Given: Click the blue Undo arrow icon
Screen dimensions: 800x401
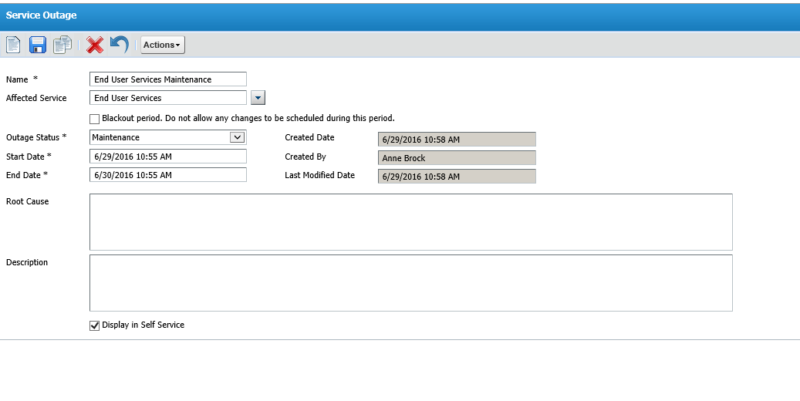Looking at the screenshot, I should coord(119,44).
